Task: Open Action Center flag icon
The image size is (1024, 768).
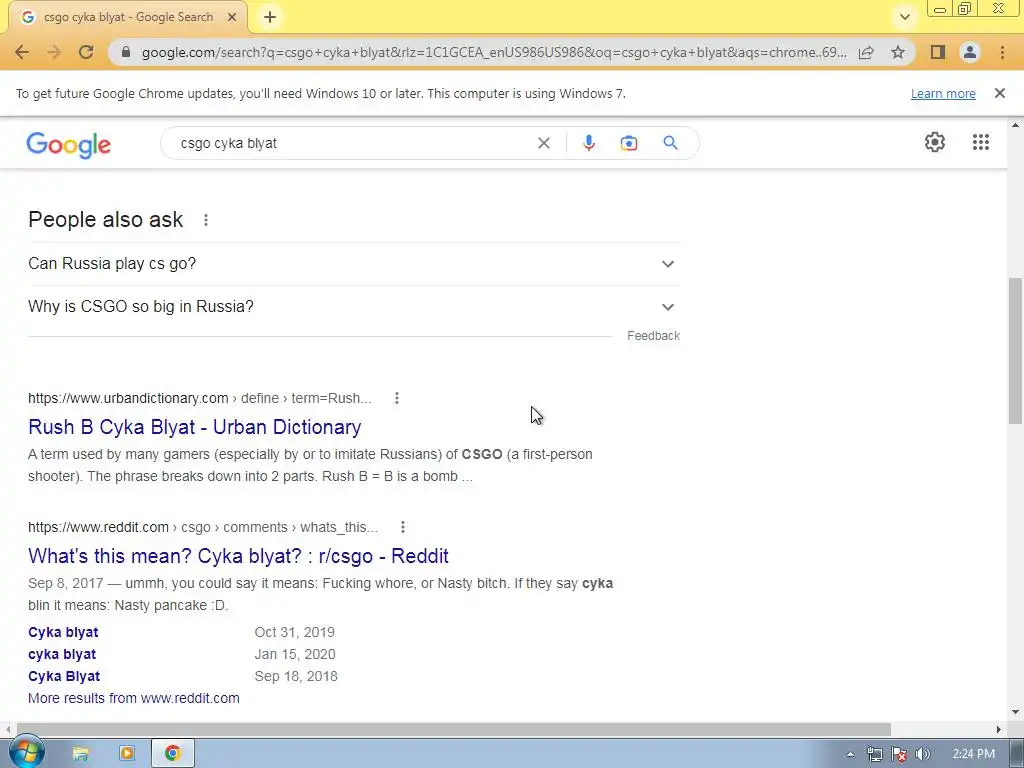Action: click(x=899, y=754)
